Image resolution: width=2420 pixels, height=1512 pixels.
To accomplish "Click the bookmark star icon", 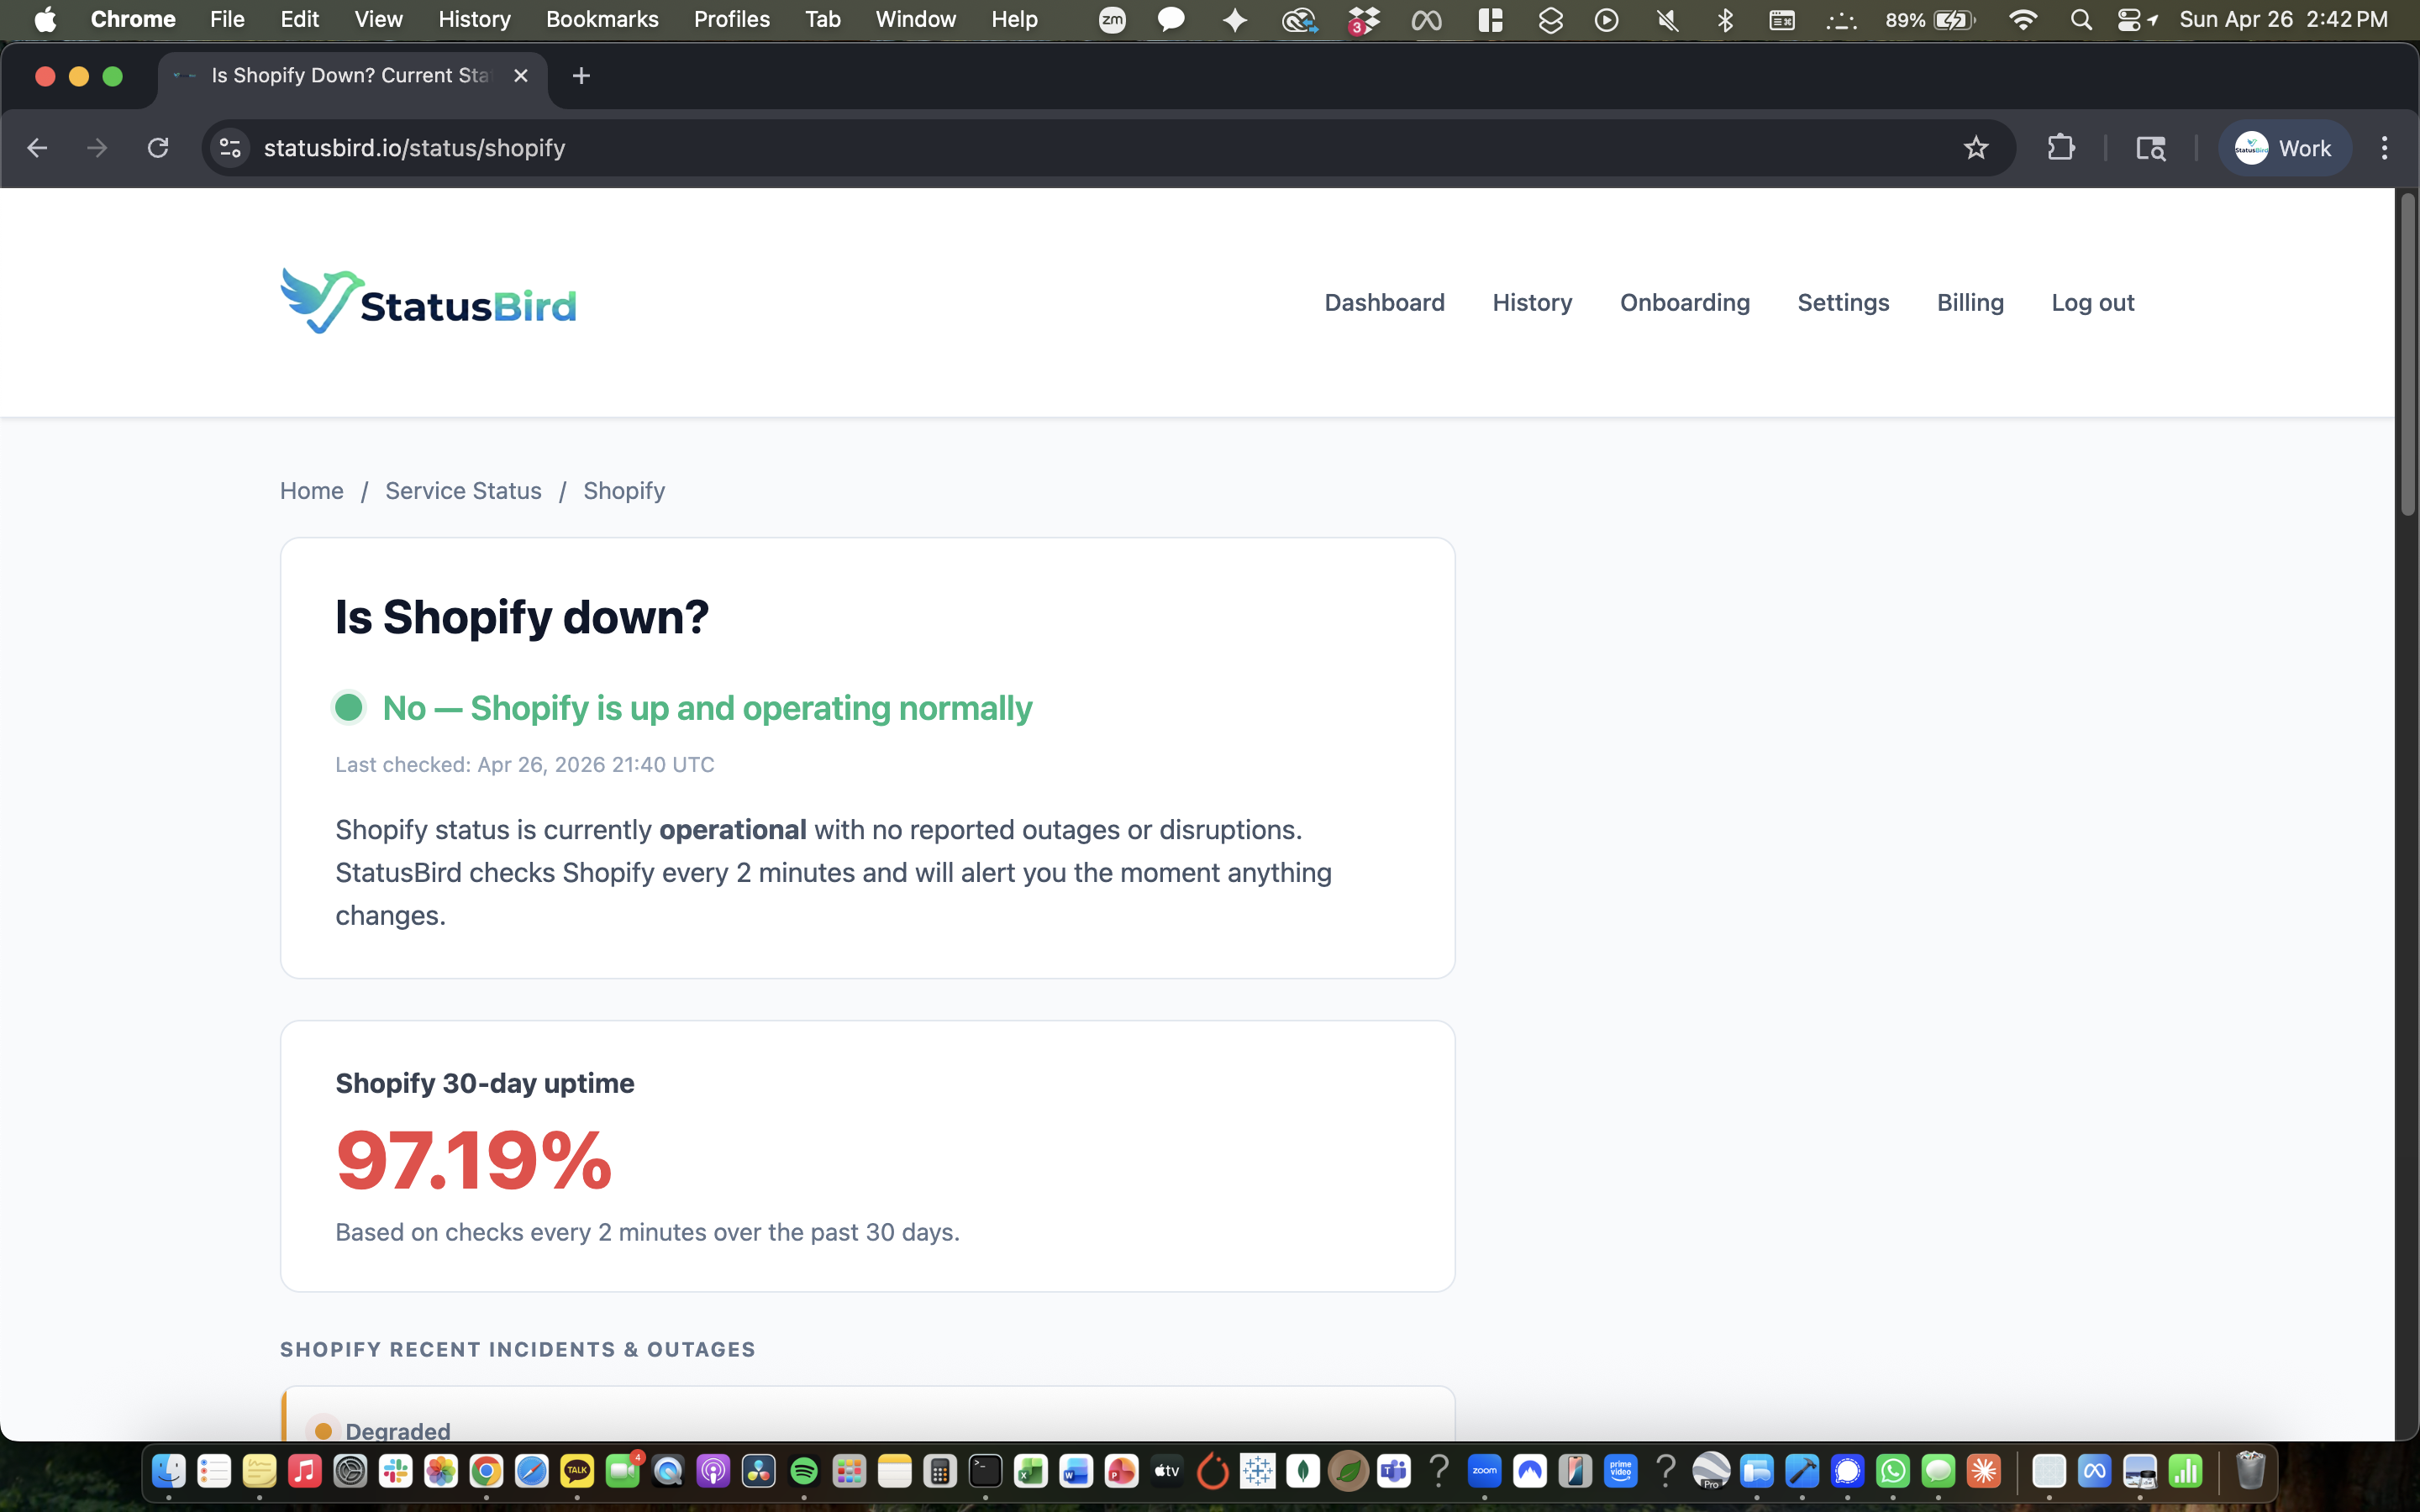I will [1975, 148].
